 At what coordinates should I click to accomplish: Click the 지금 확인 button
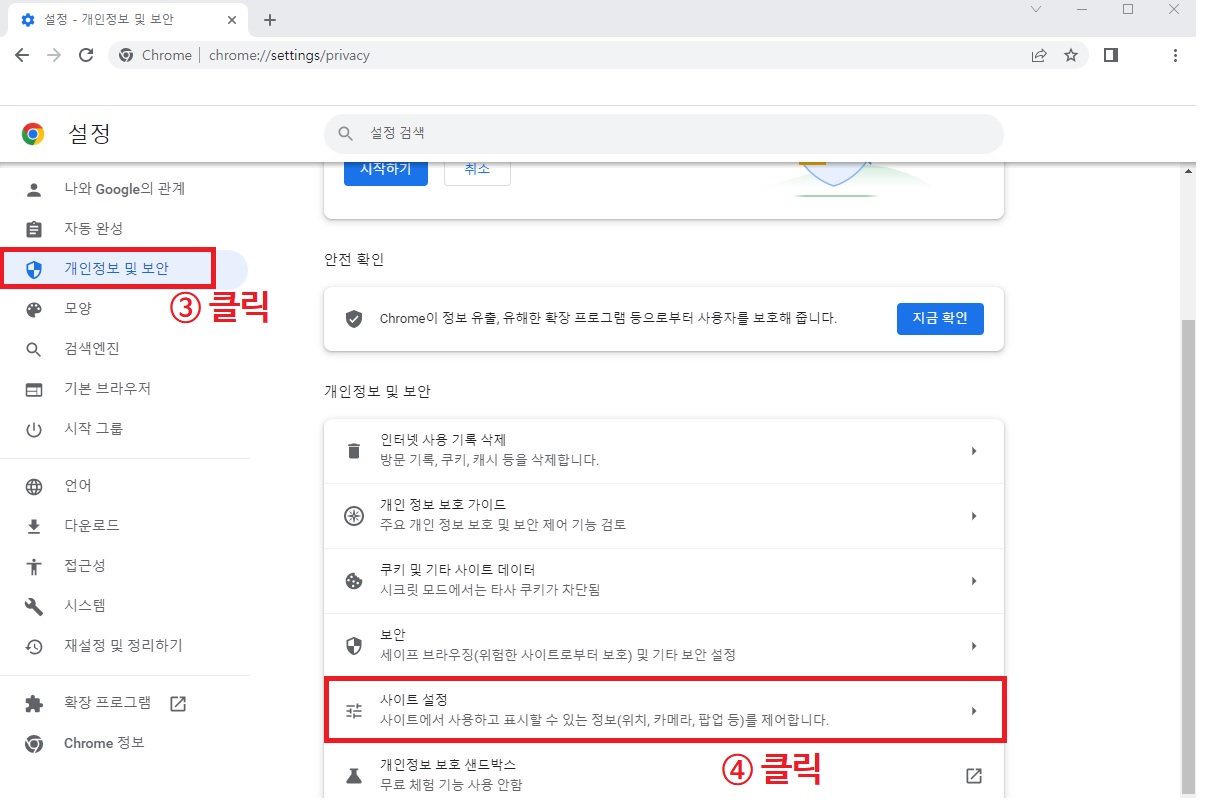click(940, 319)
